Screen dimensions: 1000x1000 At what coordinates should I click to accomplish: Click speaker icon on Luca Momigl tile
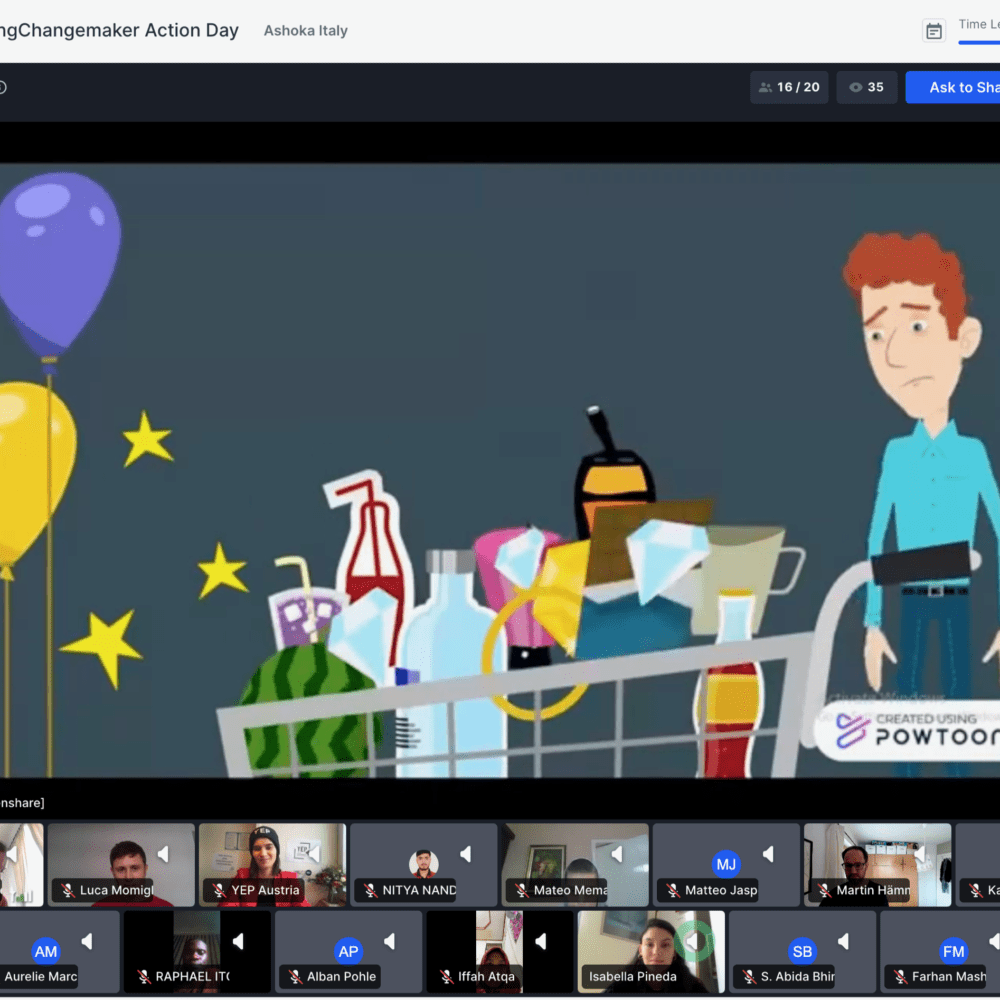tap(163, 854)
